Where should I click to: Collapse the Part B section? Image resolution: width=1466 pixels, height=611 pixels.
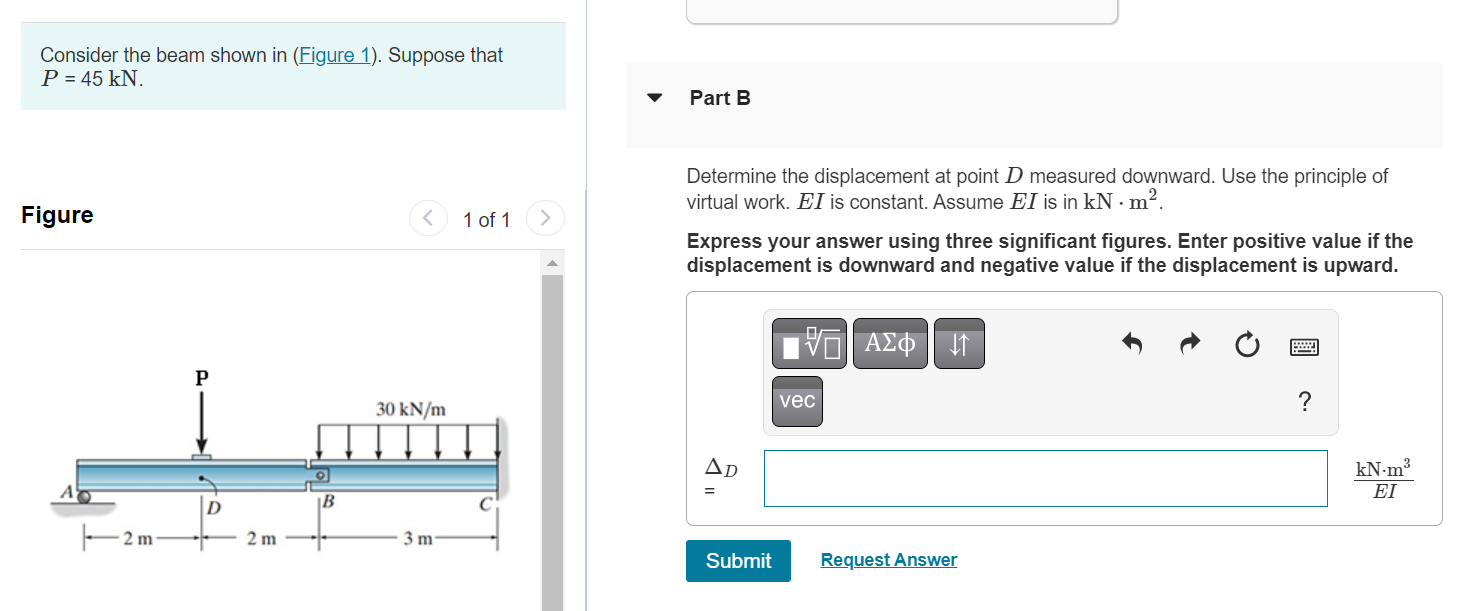tap(653, 98)
